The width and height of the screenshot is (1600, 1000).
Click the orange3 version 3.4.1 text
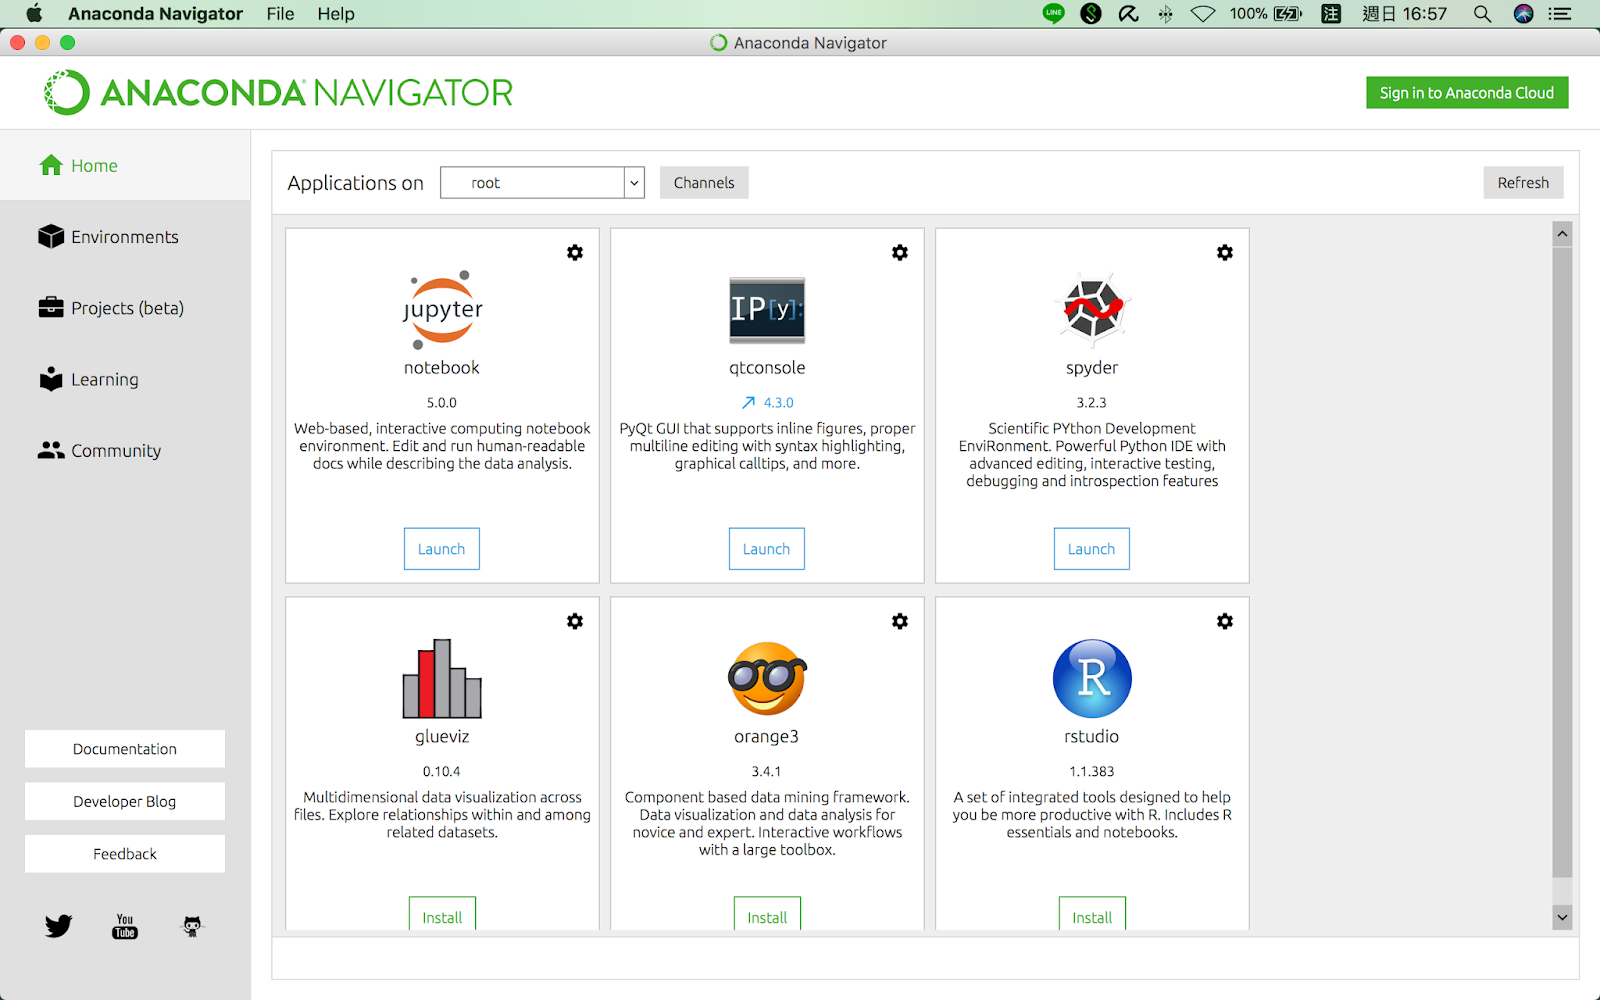click(767, 772)
